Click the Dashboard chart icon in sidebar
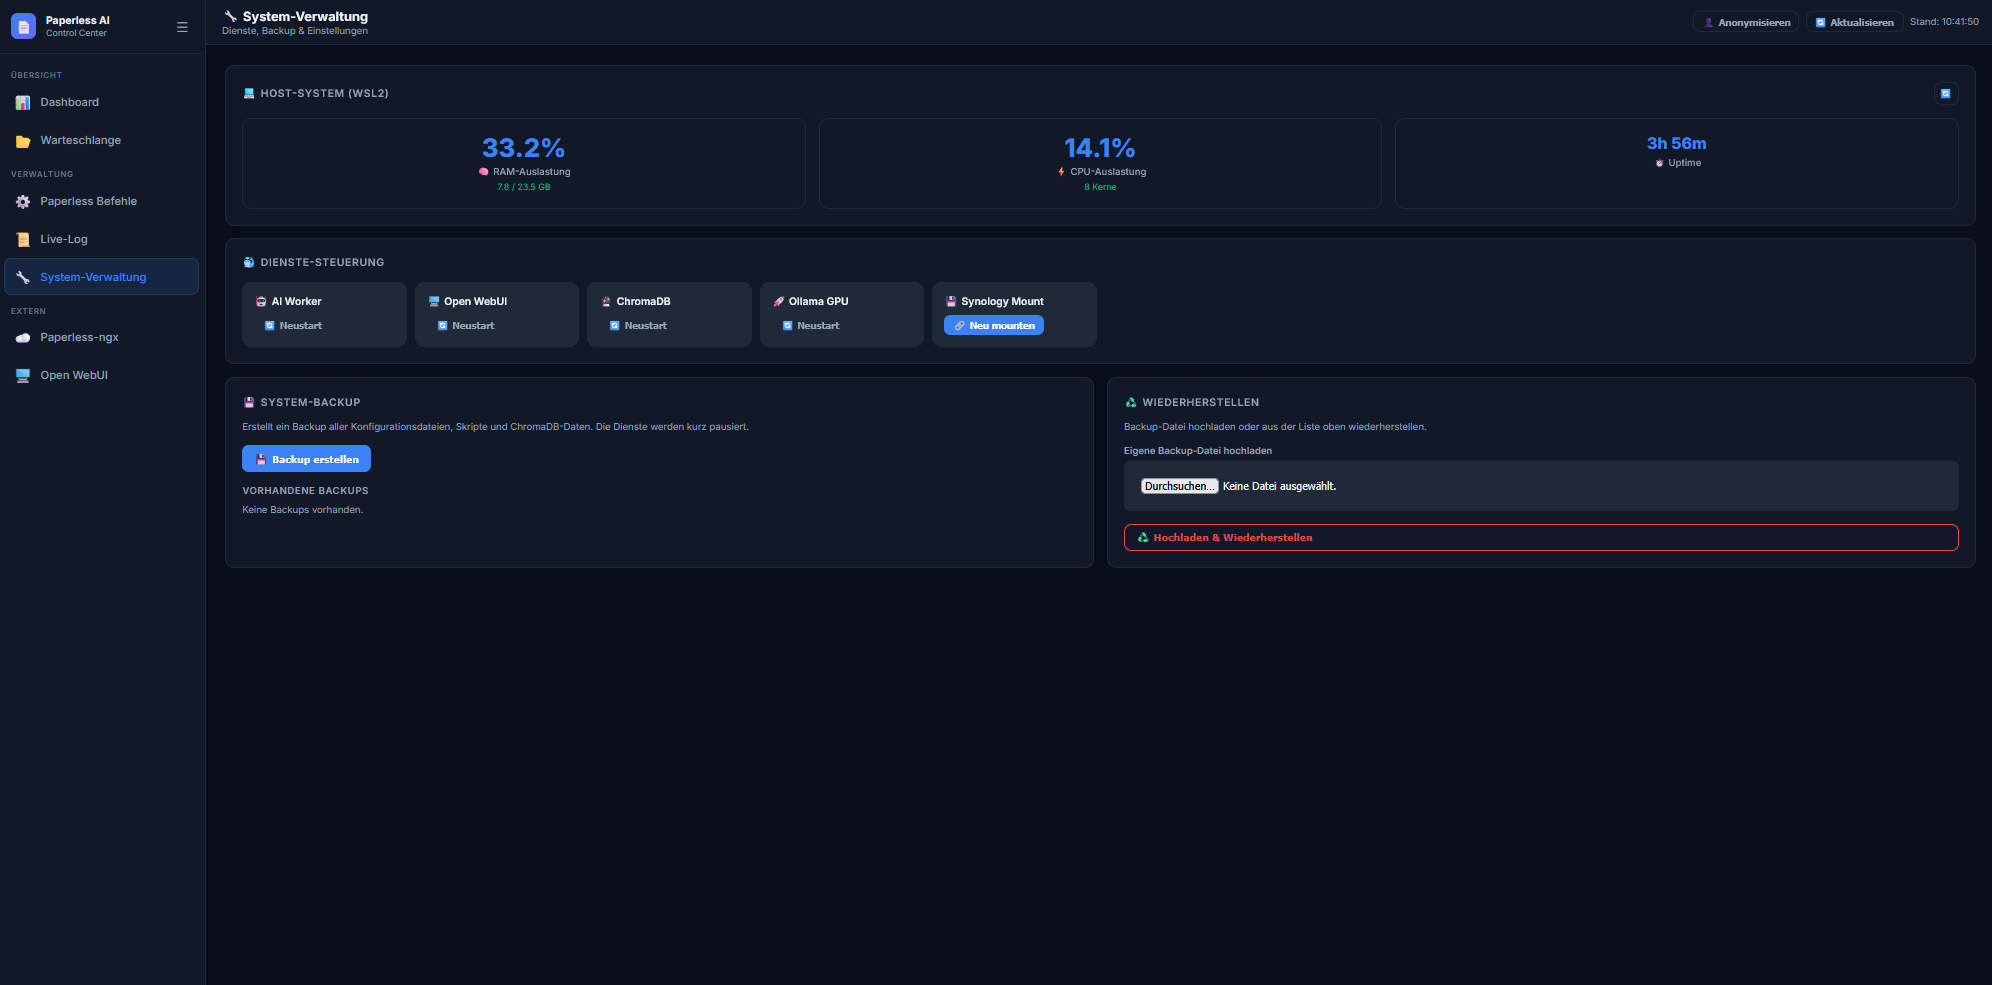 (23, 103)
